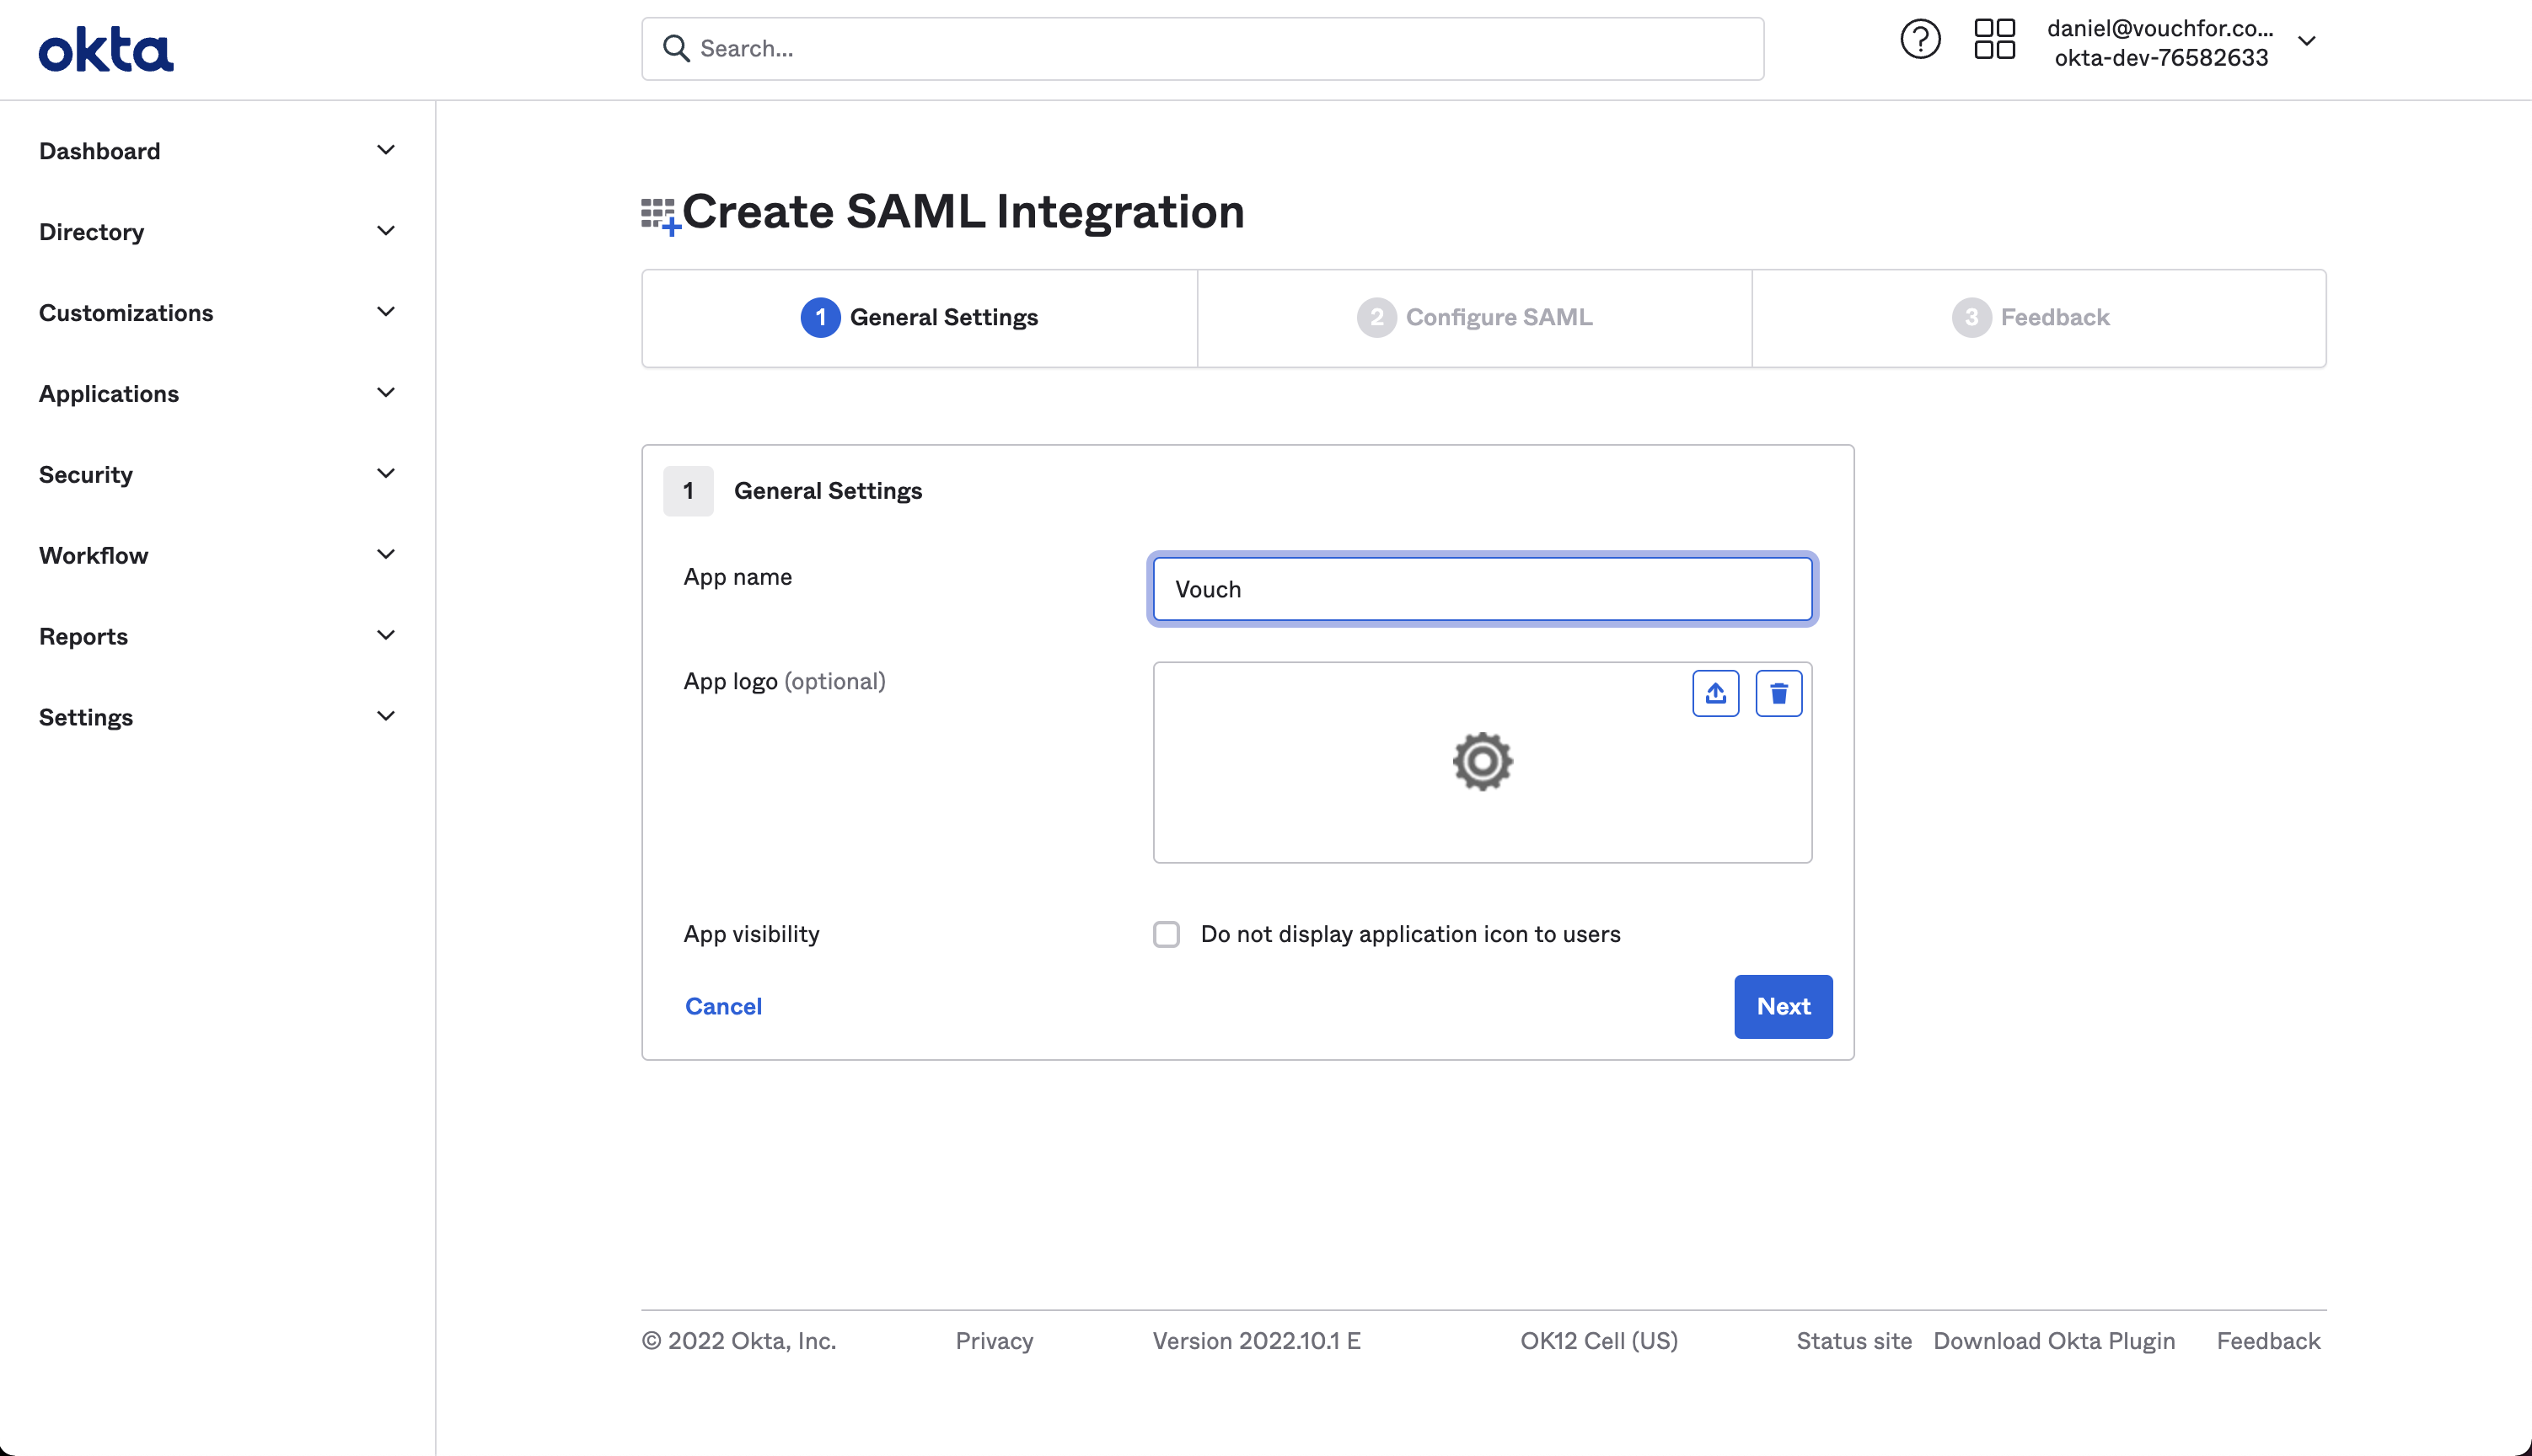Viewport: 2532px width, 1456px height.
Task: Click the Next button
Action: click(1782, 1006)
